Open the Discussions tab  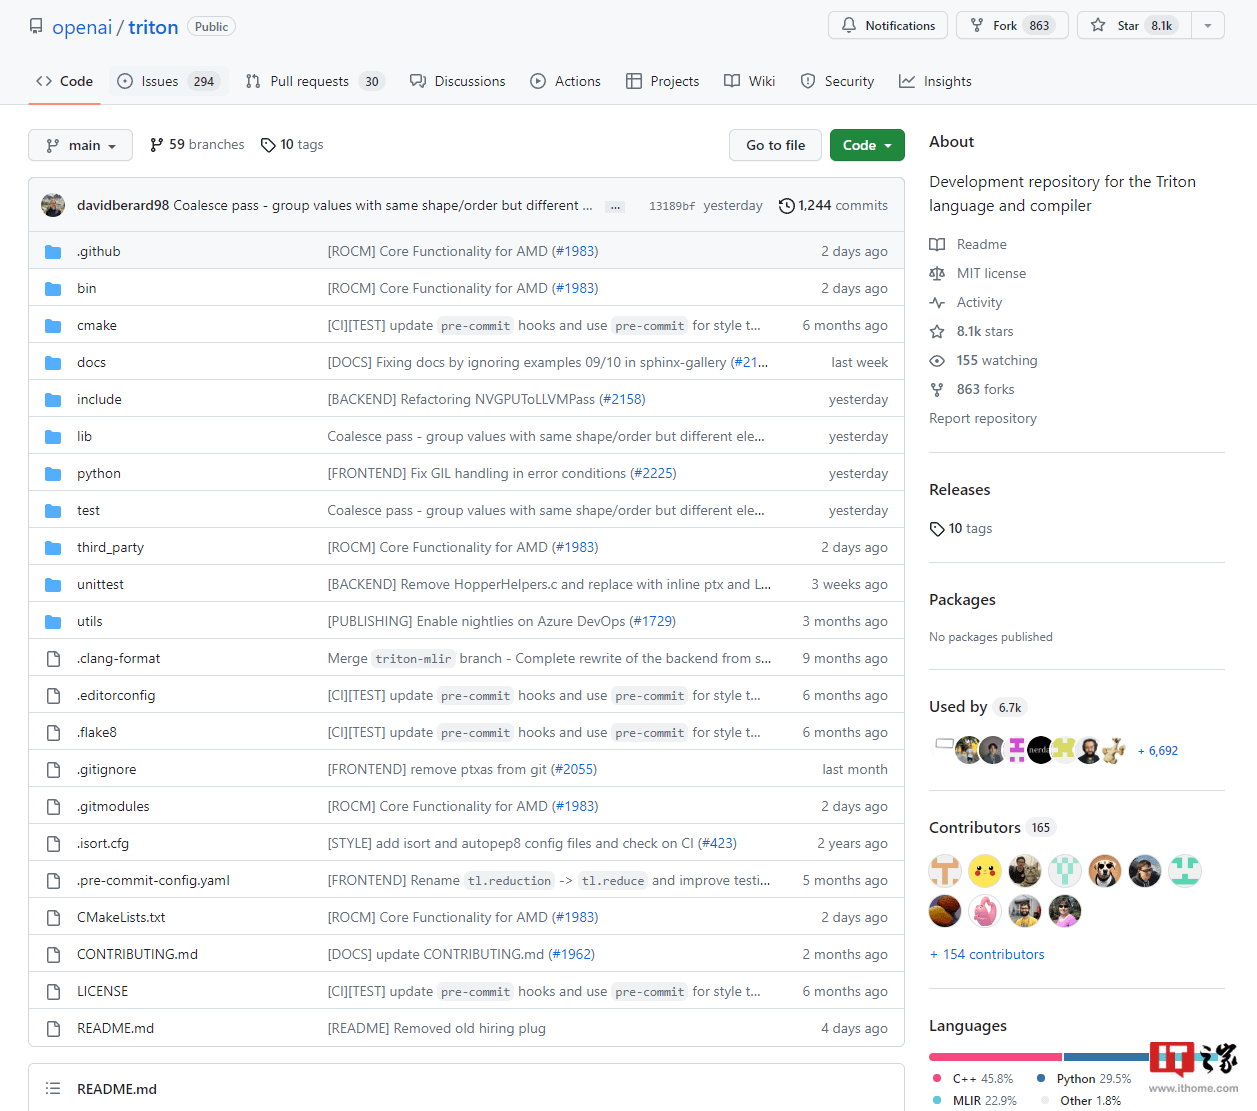pyautogui.click(x=458, y=81)
